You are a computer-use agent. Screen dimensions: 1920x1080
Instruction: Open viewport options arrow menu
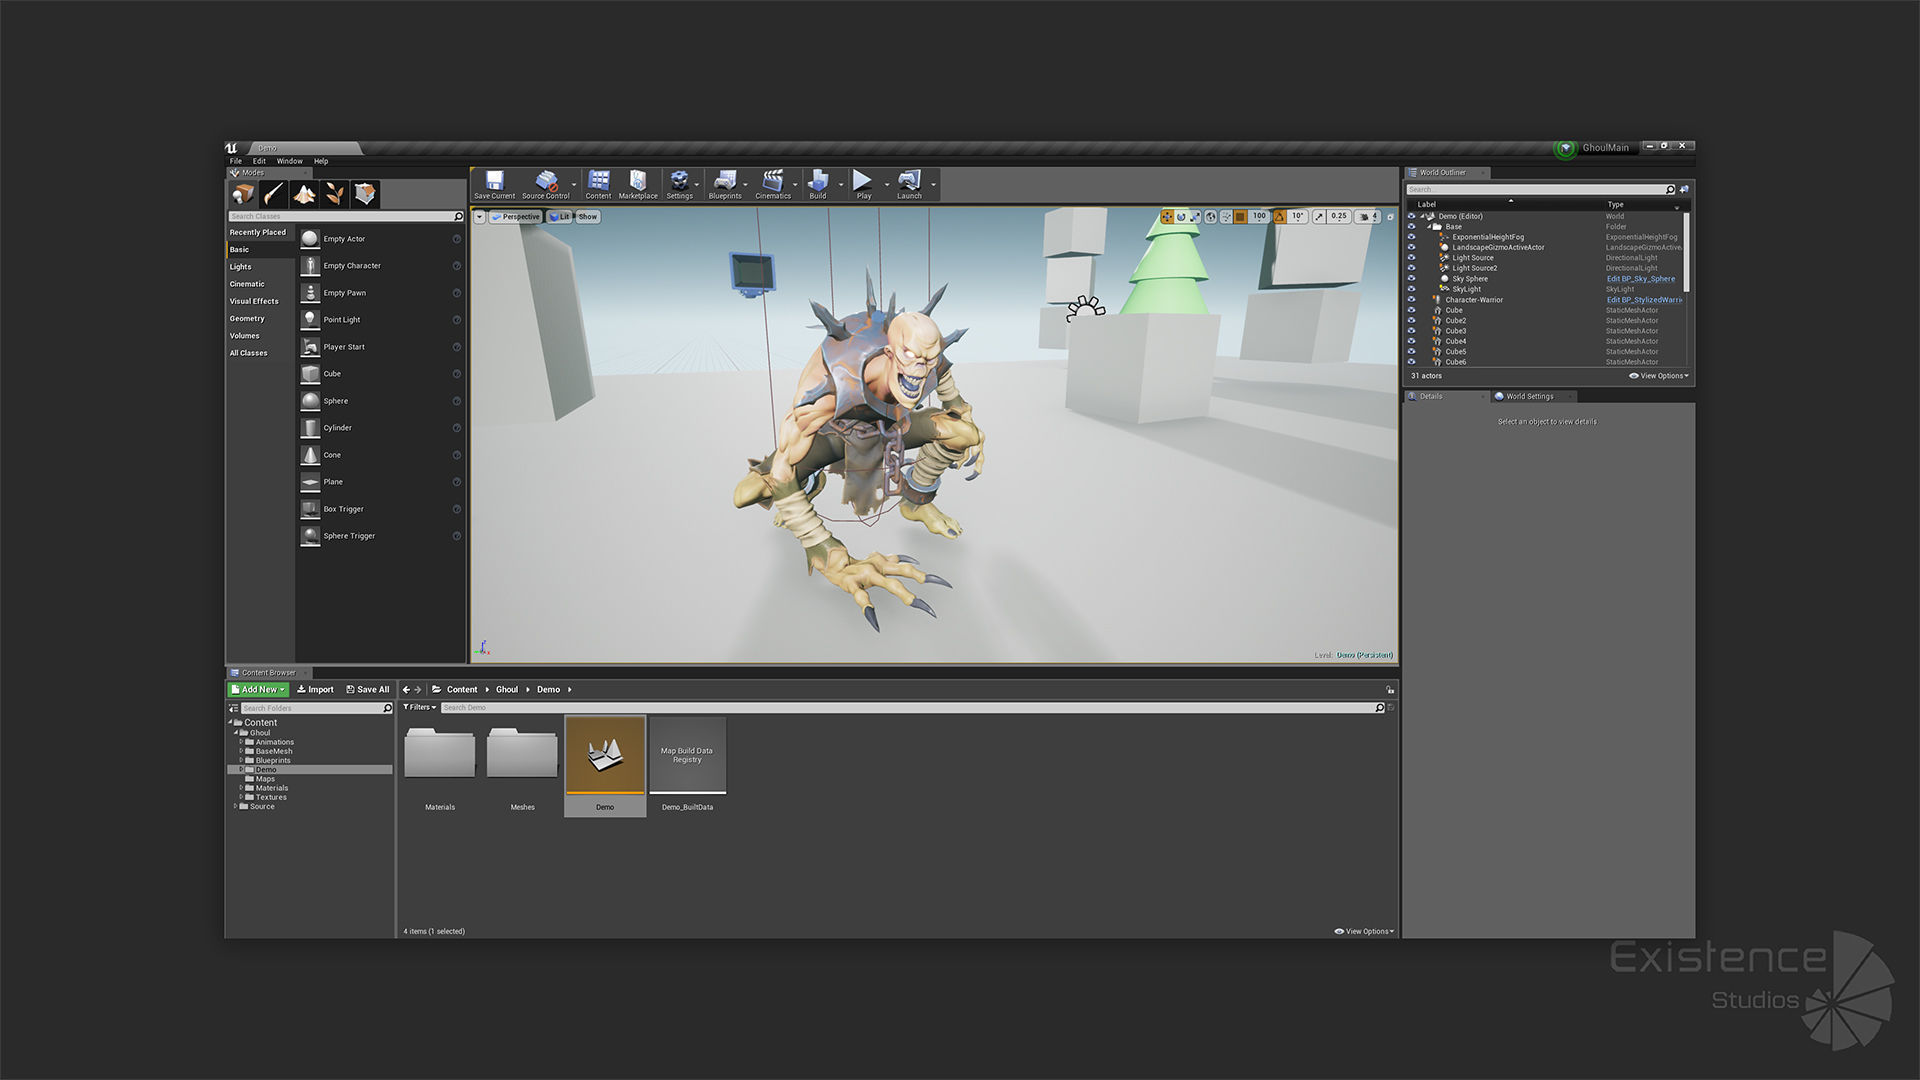(479, 216)
